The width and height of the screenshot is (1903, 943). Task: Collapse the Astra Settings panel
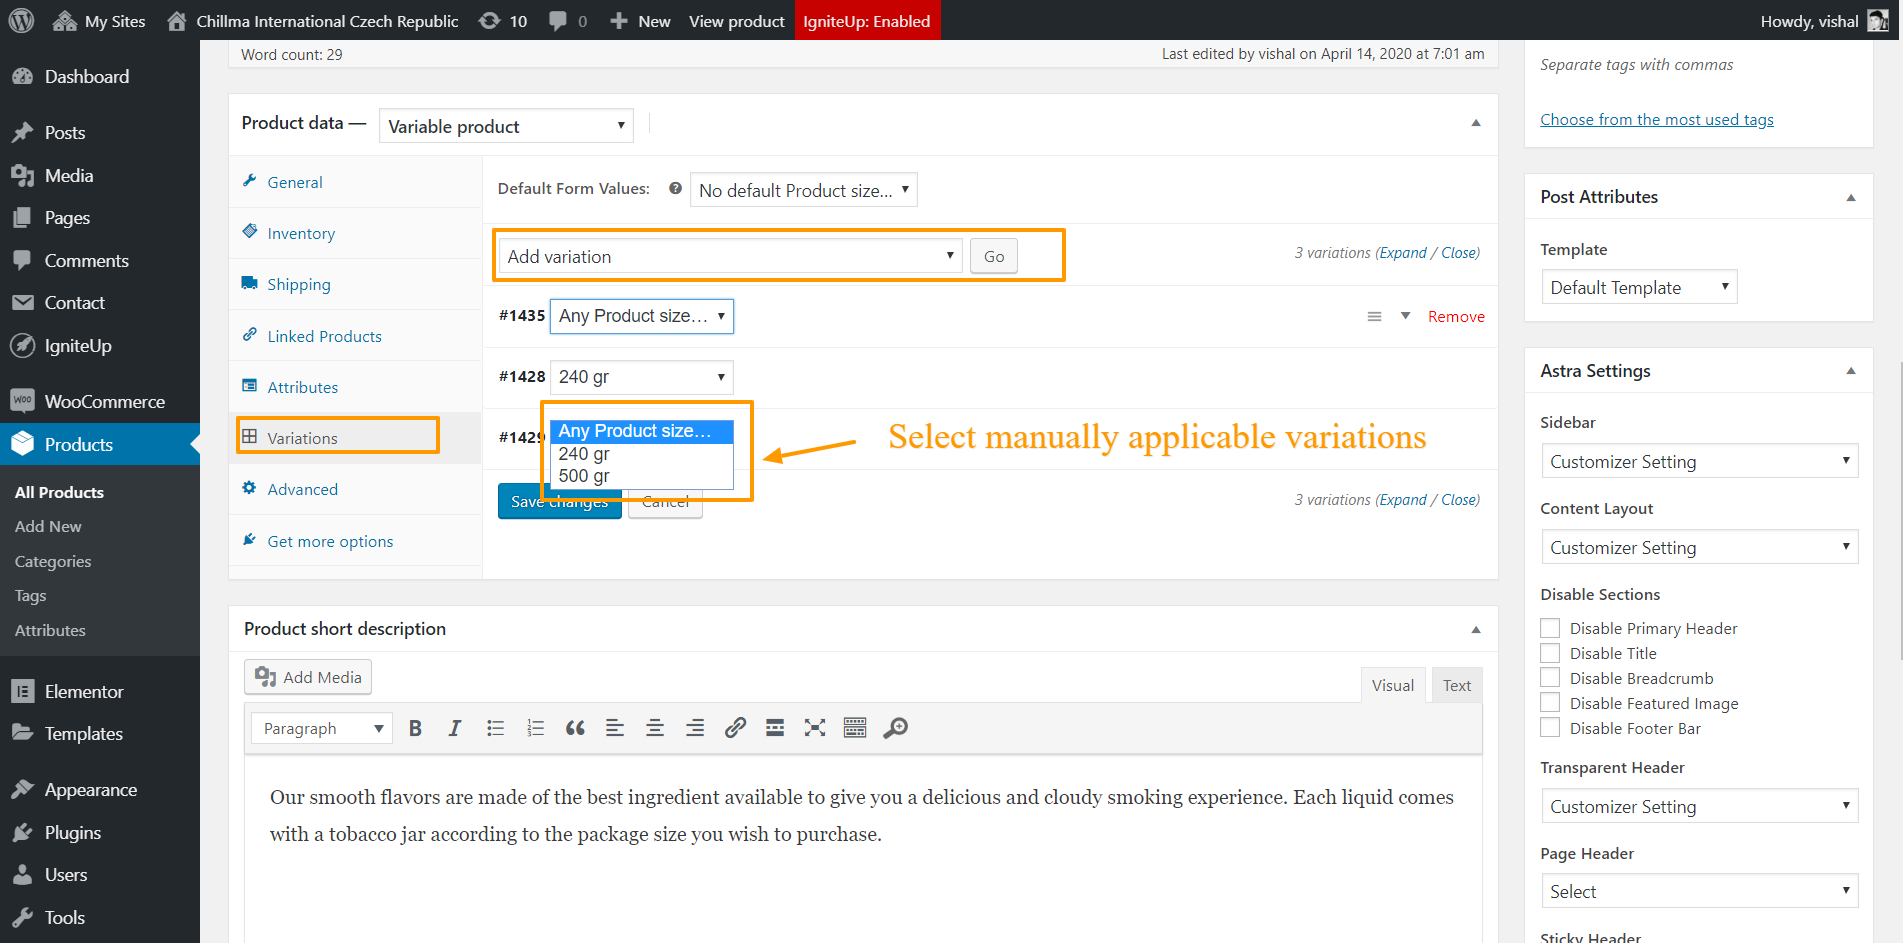click(x=1850, y=371)
